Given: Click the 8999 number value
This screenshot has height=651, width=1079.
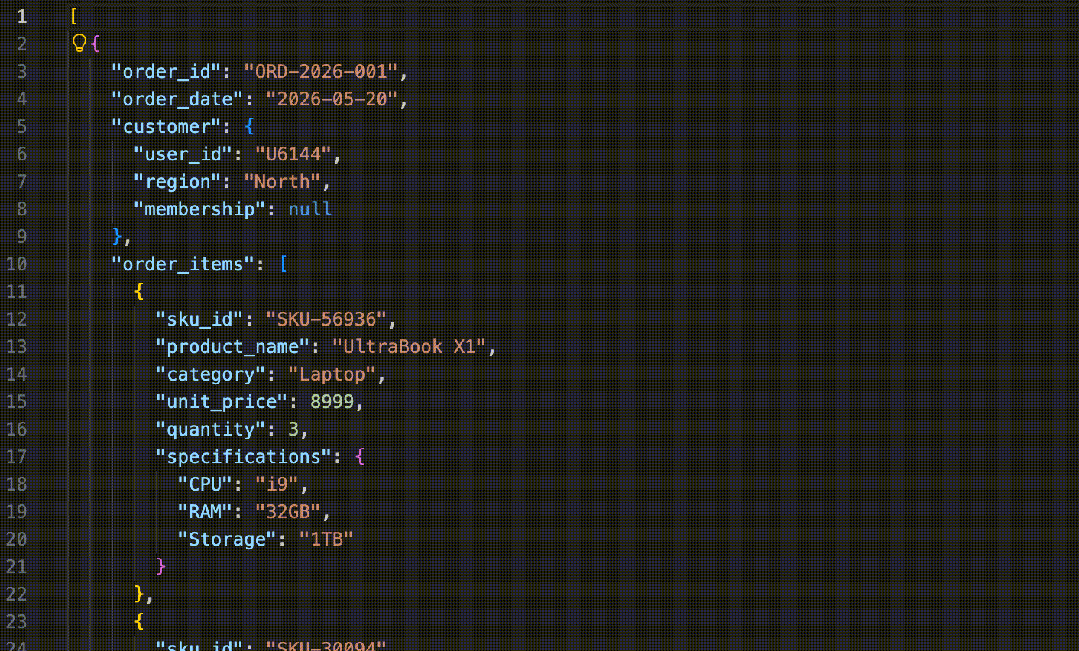Looking at the screenshot, I should [332, 402].
